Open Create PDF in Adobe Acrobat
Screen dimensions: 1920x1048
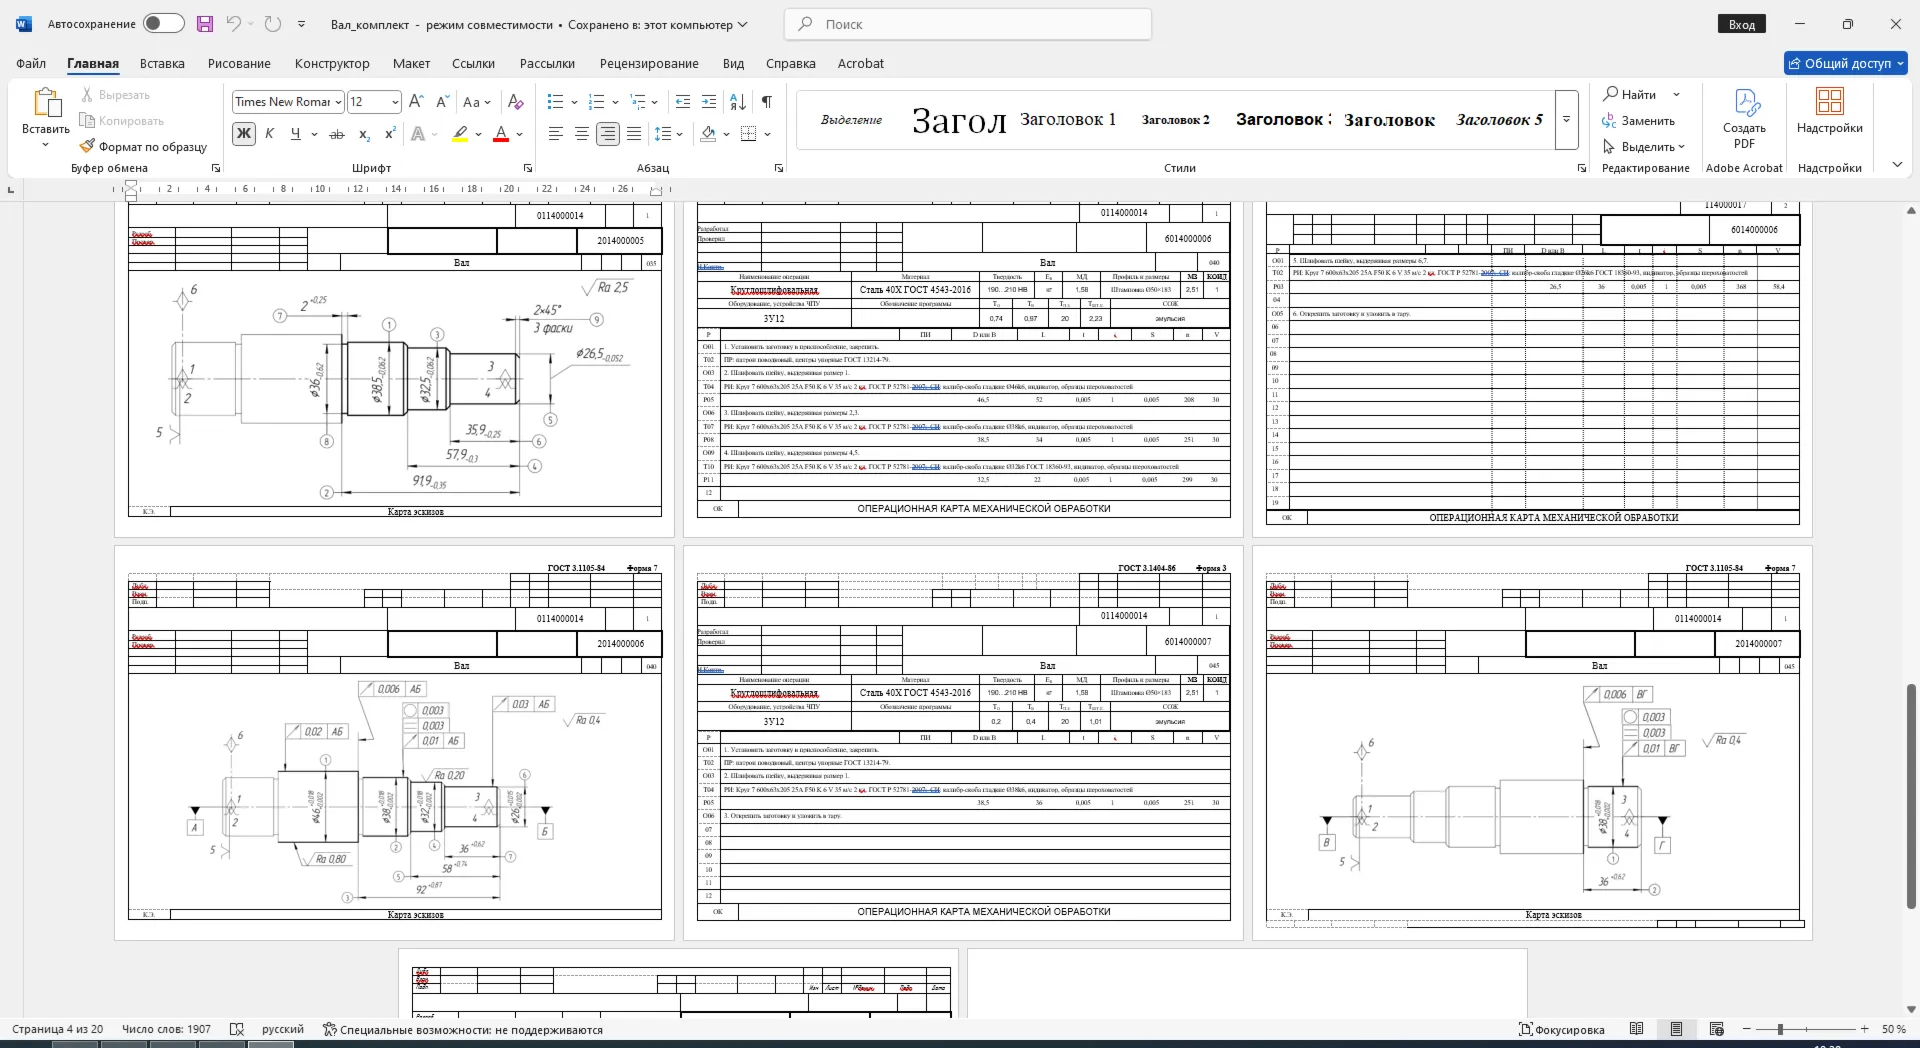pyautogui.click(x=1744, y=119)
